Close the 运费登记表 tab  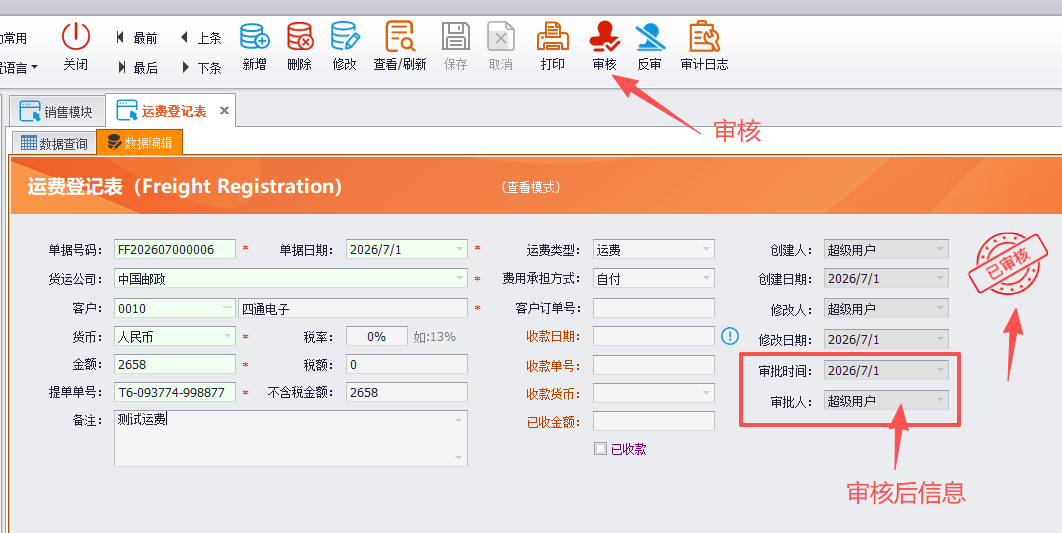(224, 110)
